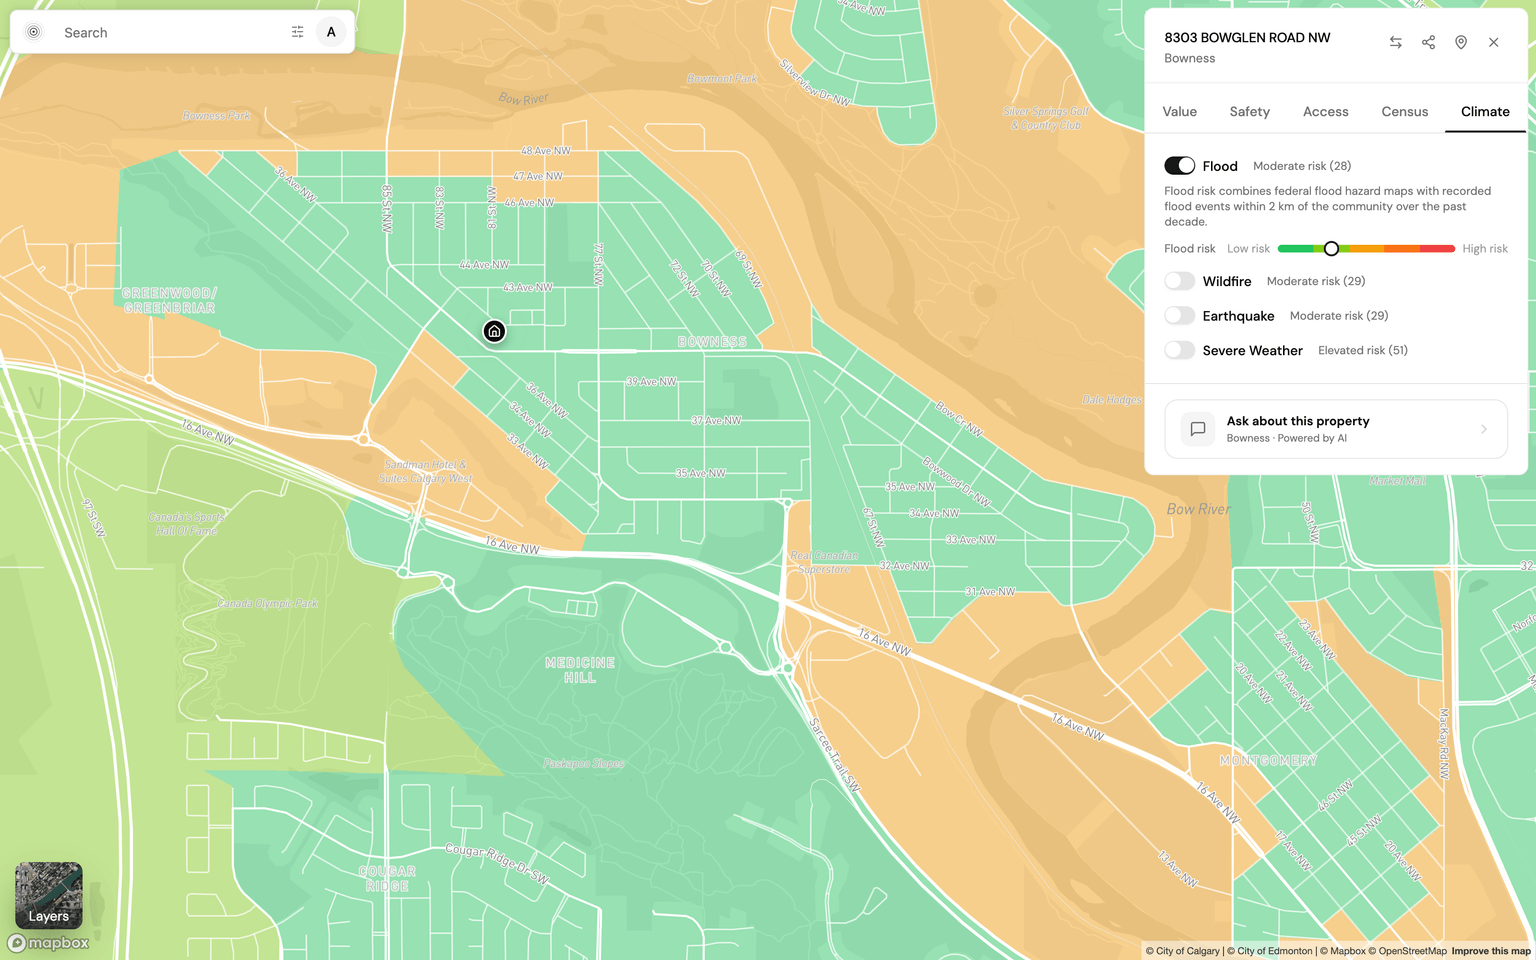Enable the Severe Weather toggle

tap(1179, 350)
